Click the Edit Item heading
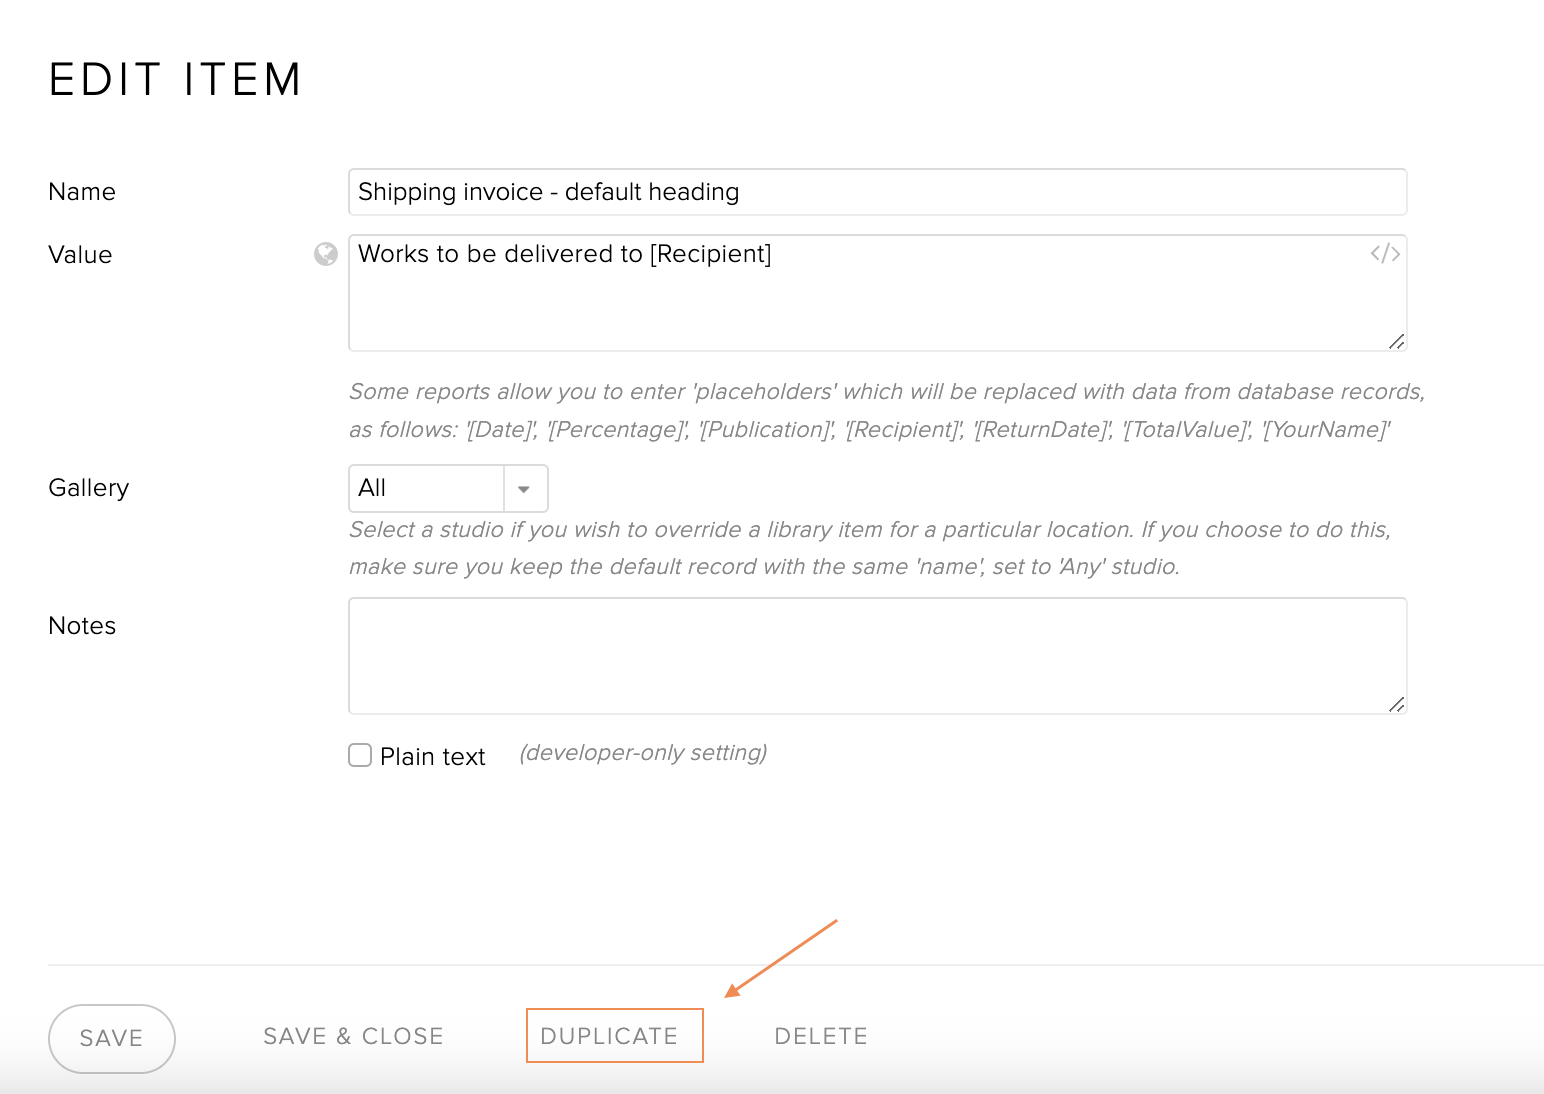The height and width of the screenshot is (1094, 1544). 175,80
